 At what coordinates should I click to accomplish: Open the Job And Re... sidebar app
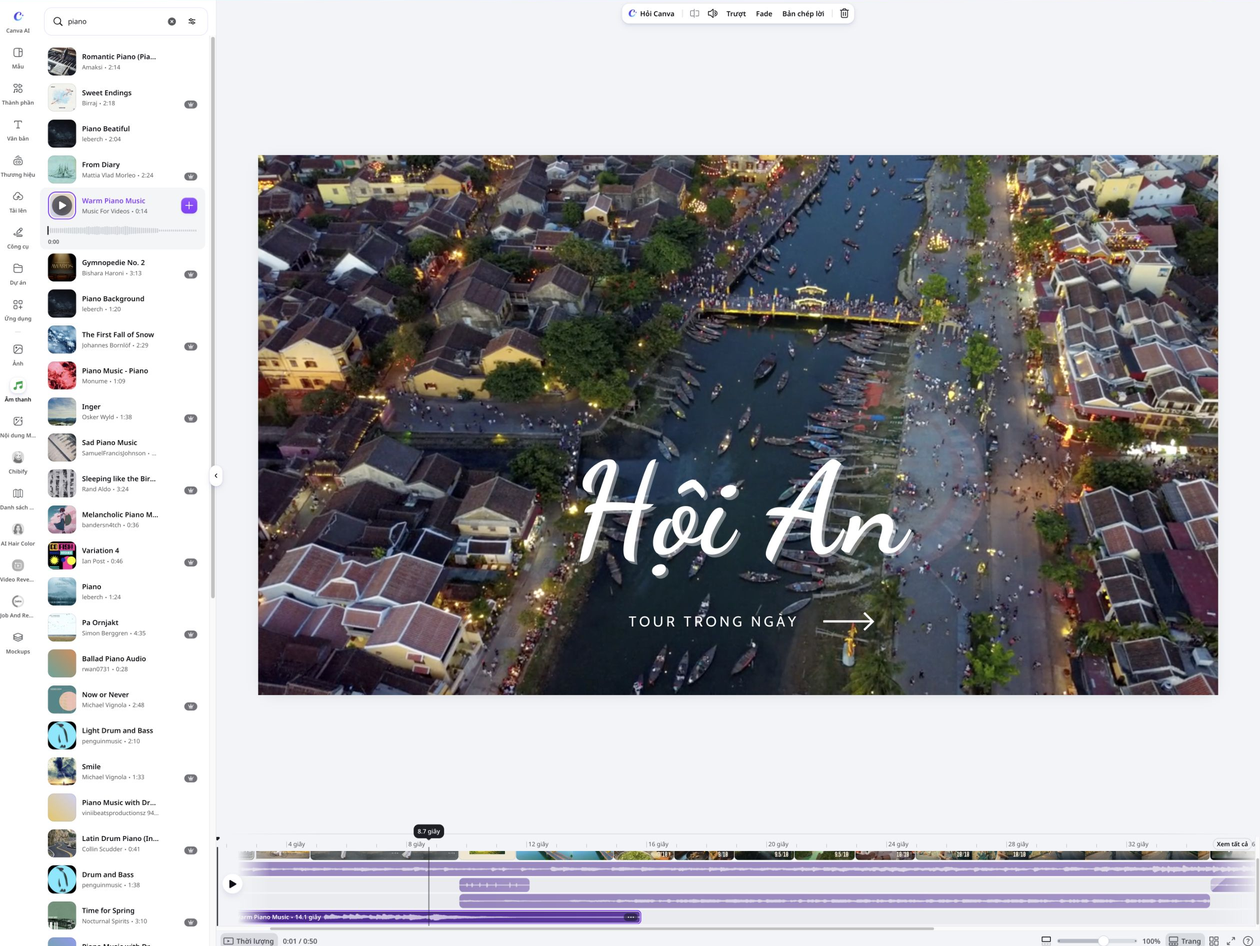17,606
